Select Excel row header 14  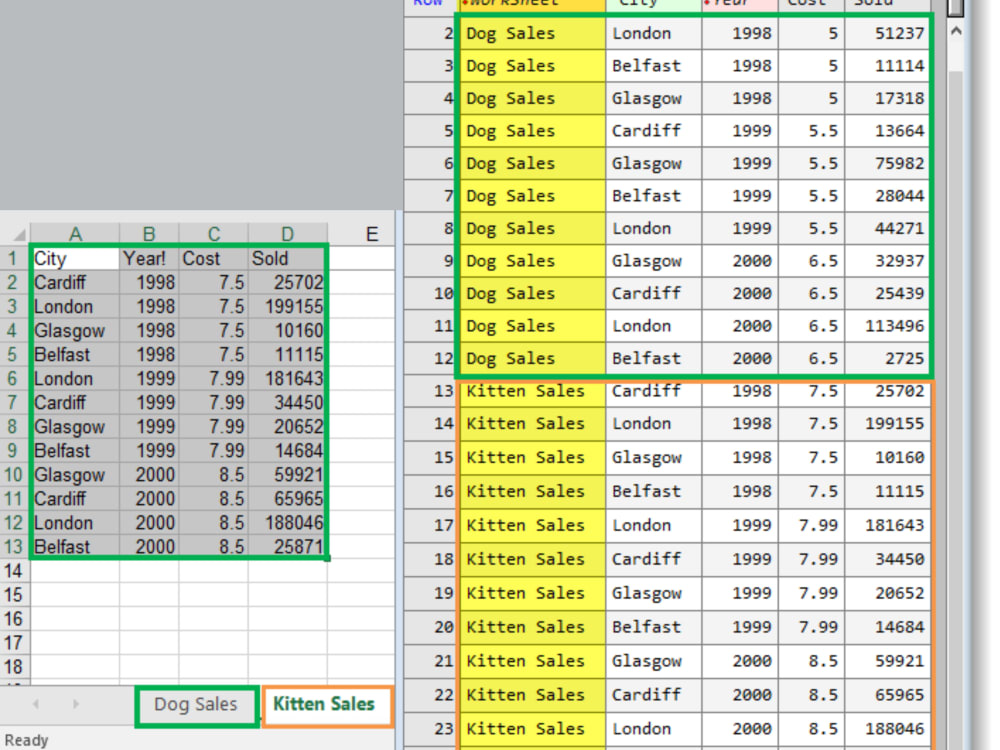point(13,571)
